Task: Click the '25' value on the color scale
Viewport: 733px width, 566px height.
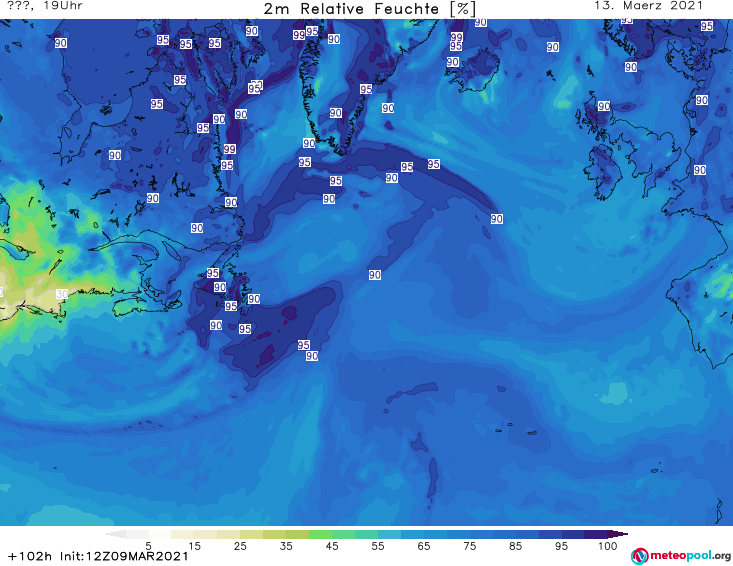Action: 240,546
